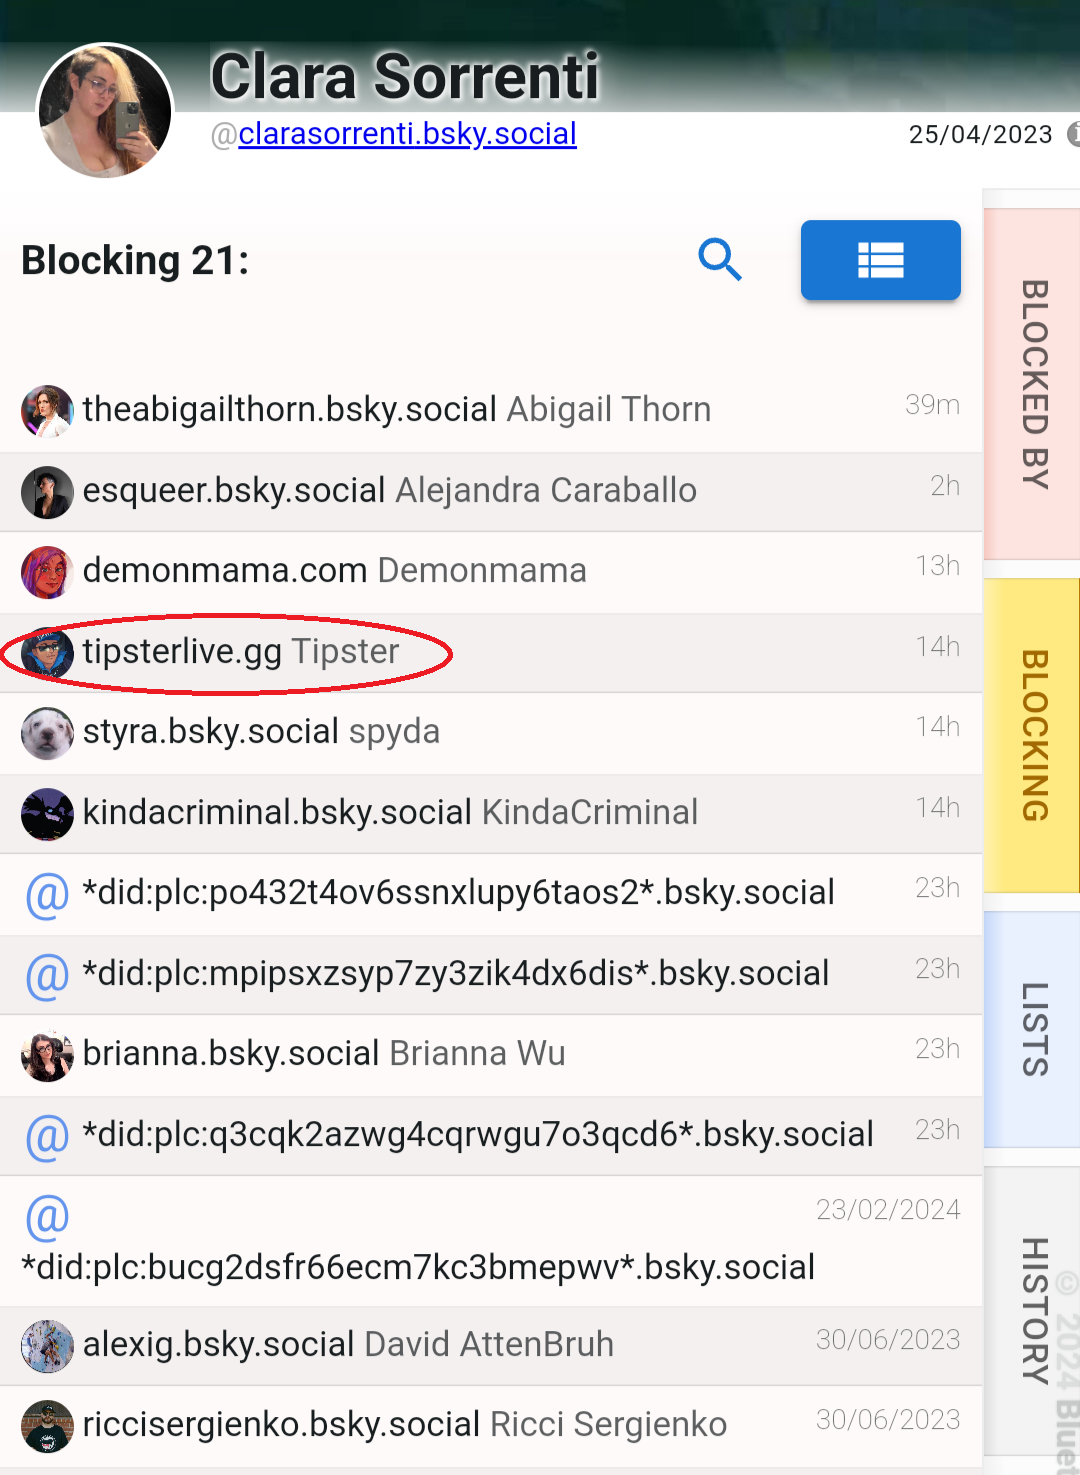
Task: Click Alejandra Caraballo's avatar icon
Action: tap(47, 492)
